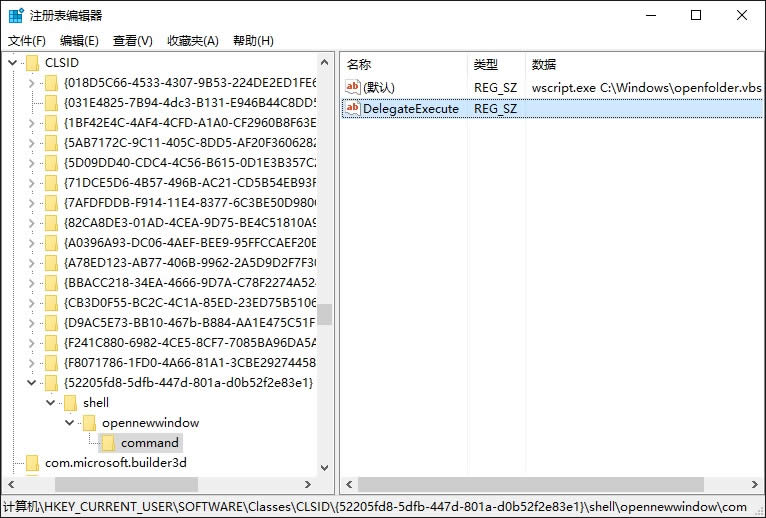Click the tree pane vertical scrollbar thumb
The image size is (766, 518).
coord(324,314)
